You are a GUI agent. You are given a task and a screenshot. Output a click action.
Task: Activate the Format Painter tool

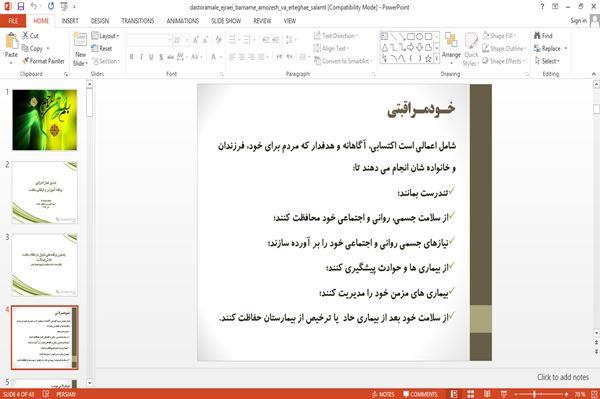pos(43,61)
